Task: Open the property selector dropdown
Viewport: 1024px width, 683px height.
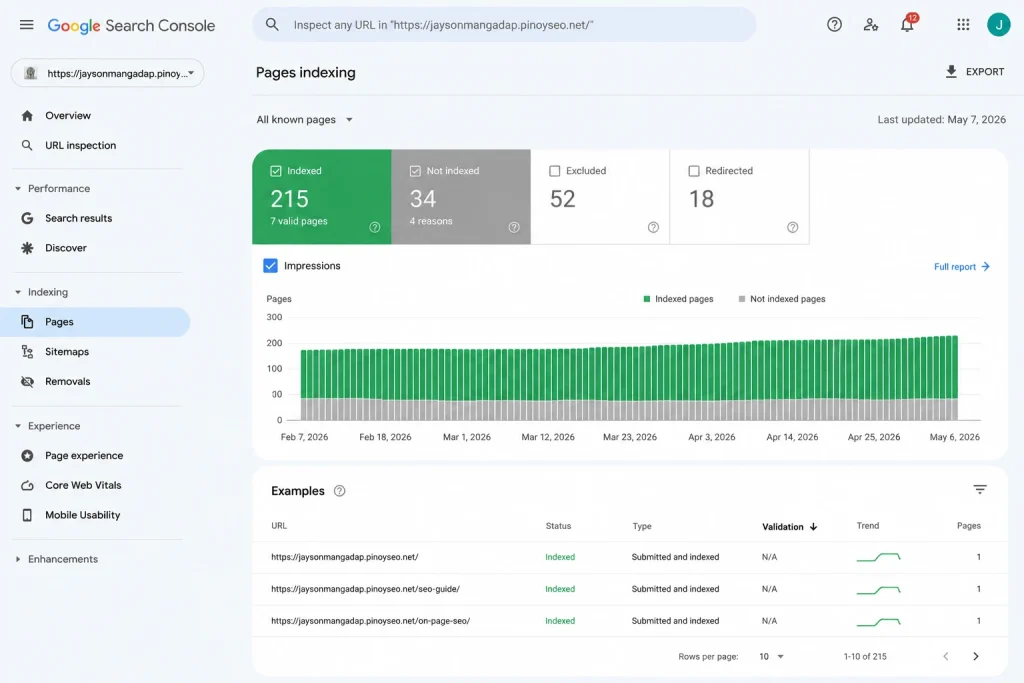Action: point(108,73)
